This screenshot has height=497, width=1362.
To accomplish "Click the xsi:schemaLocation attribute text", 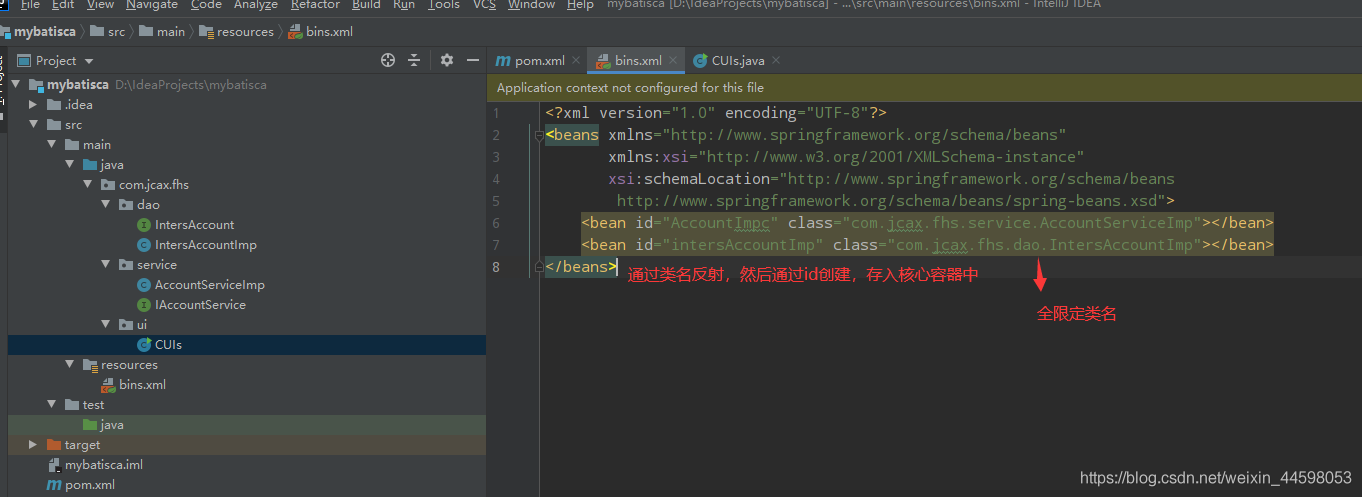I will pos(689,179).
